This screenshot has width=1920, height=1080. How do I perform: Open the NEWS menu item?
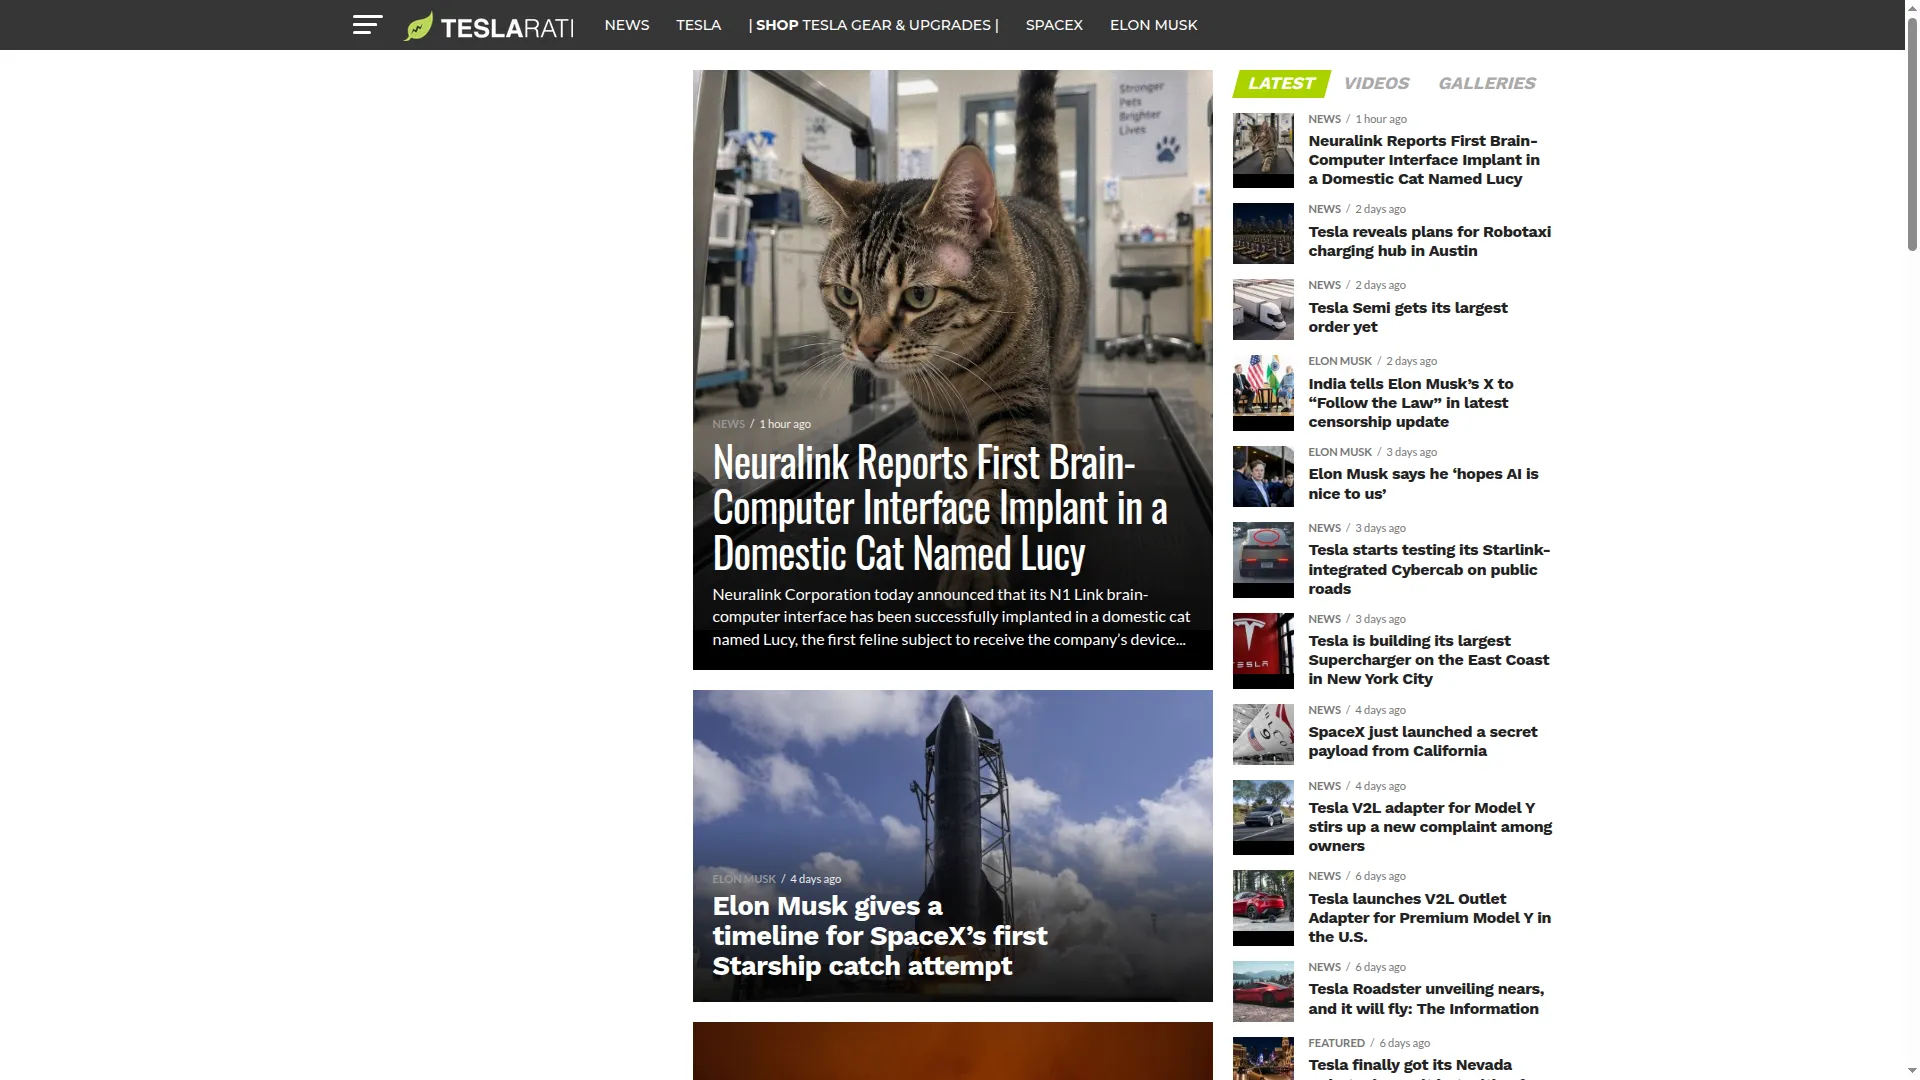point(627,25)
